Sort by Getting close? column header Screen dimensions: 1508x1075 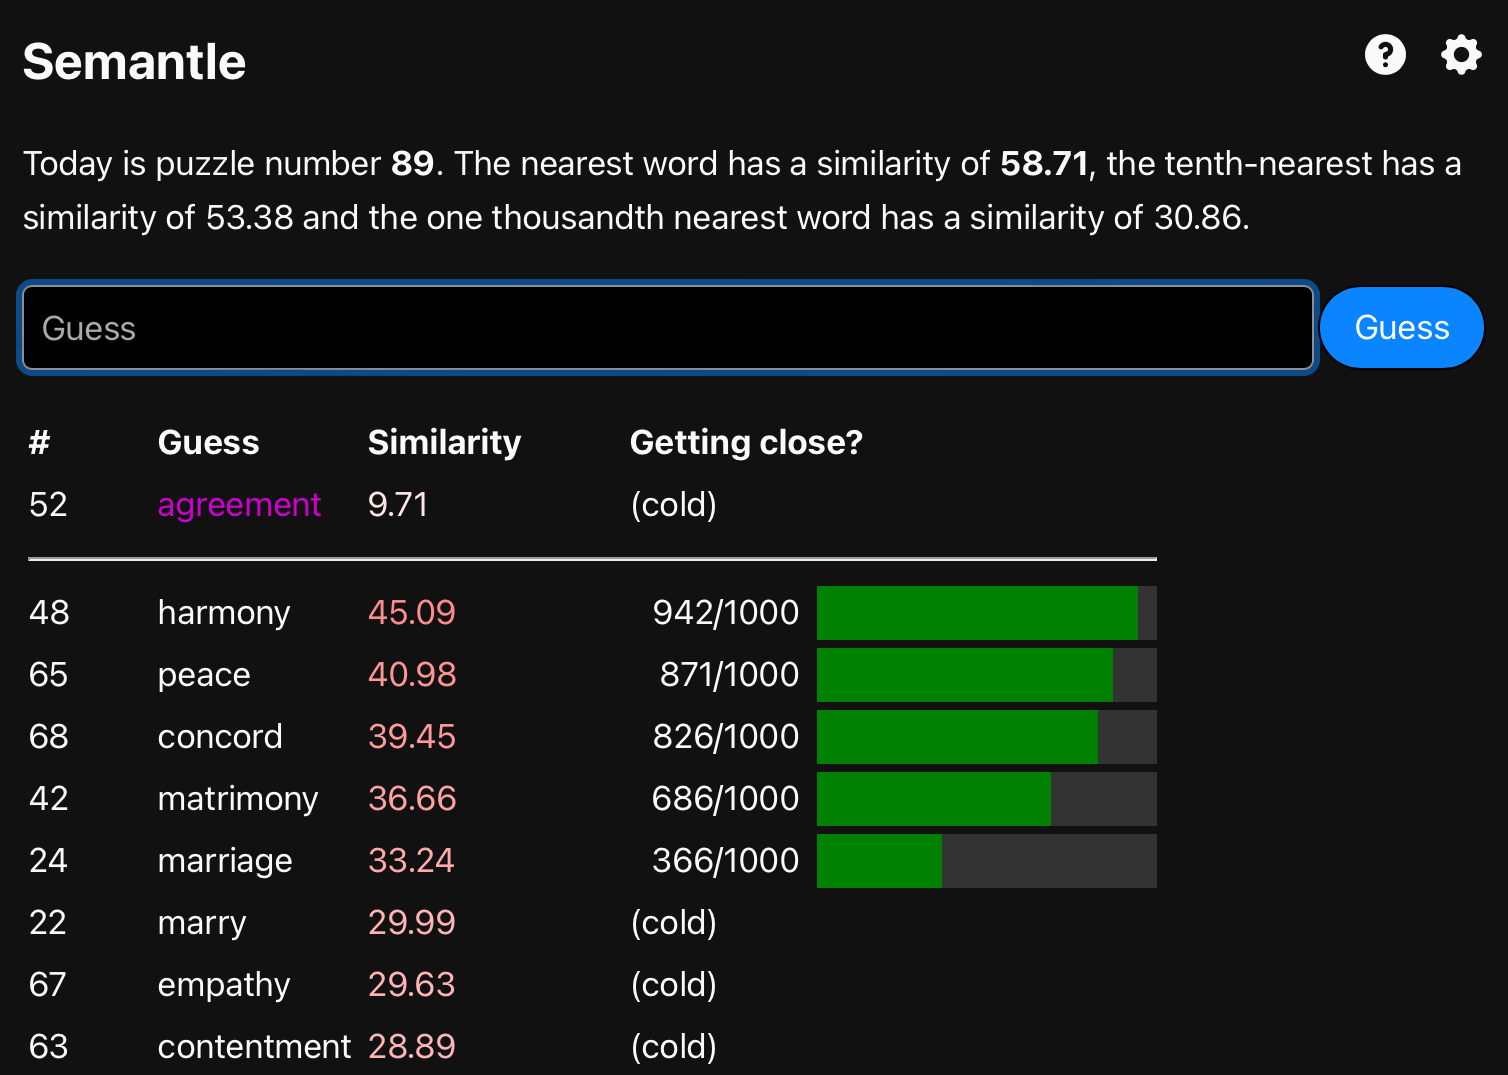coord(746,442)
